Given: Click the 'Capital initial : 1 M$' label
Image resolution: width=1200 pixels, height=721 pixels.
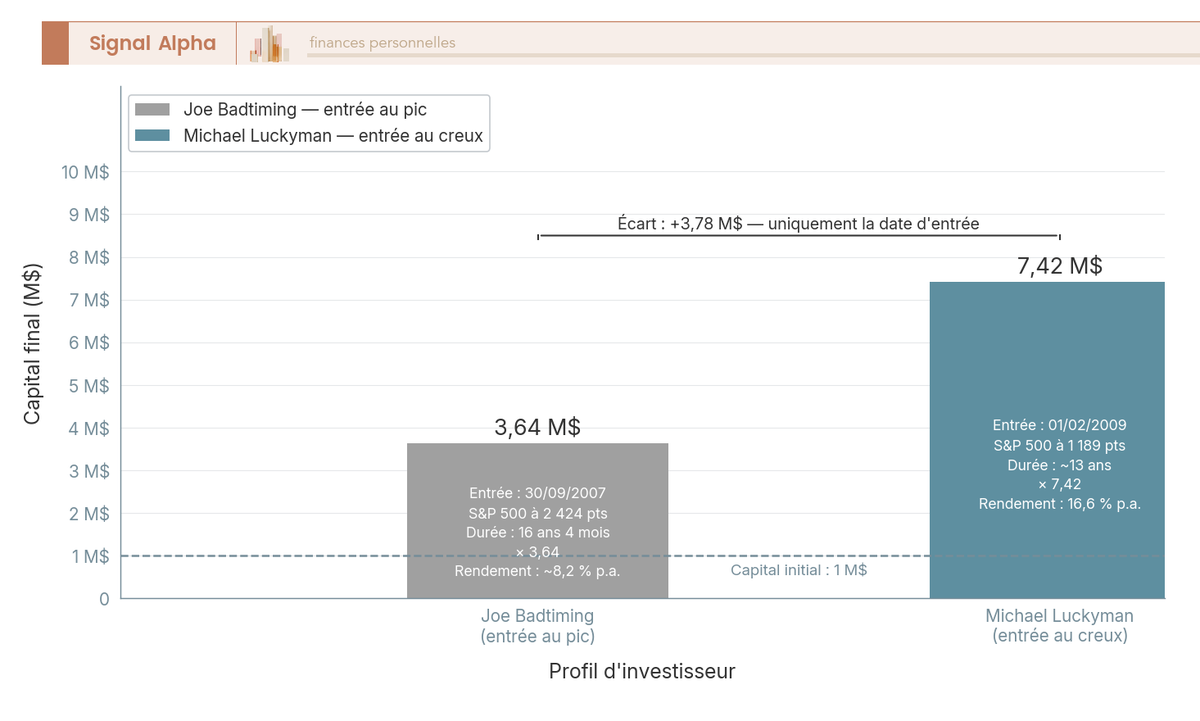Looking at the screenshot, I should [x=799, y=570].
